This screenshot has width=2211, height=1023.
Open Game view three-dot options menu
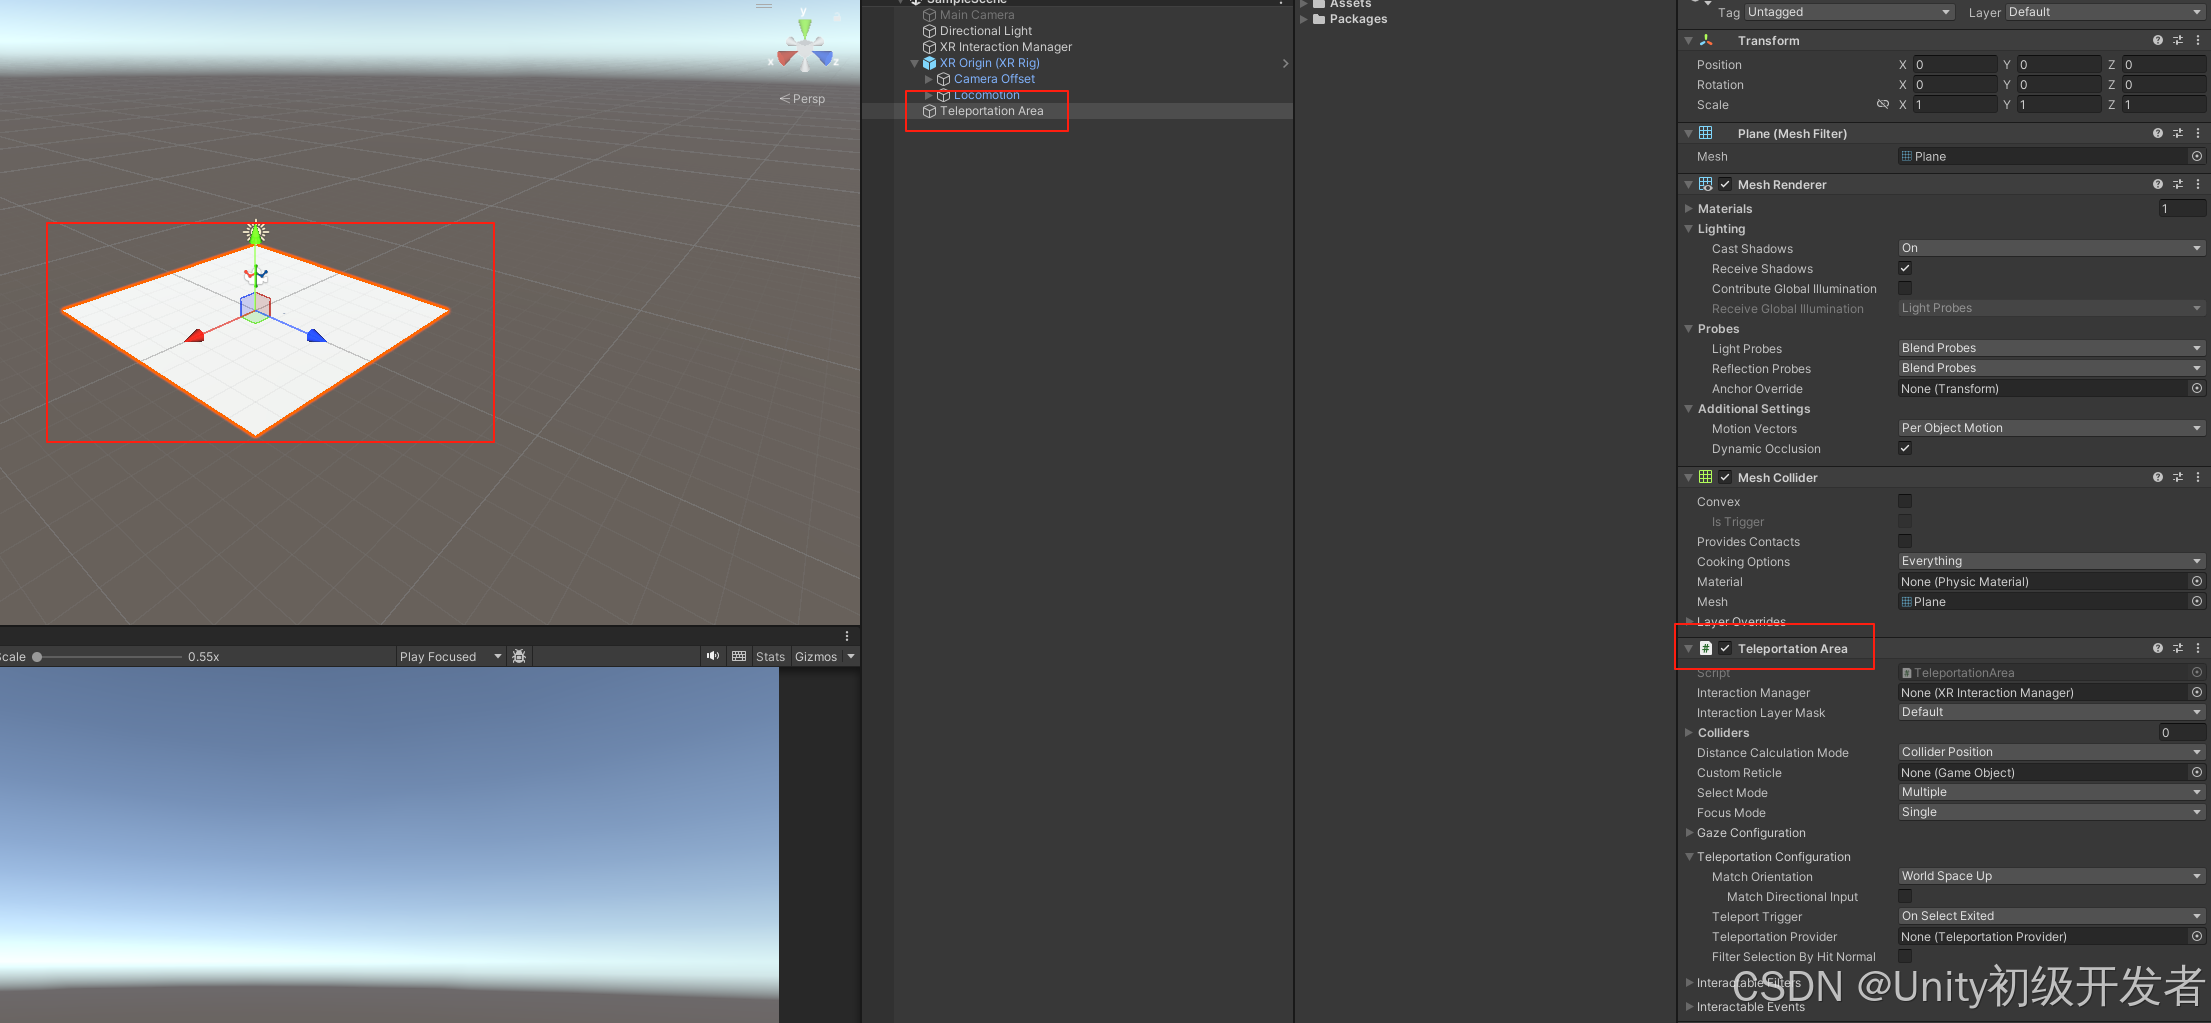pyautogui.click(x=847, y=636)
